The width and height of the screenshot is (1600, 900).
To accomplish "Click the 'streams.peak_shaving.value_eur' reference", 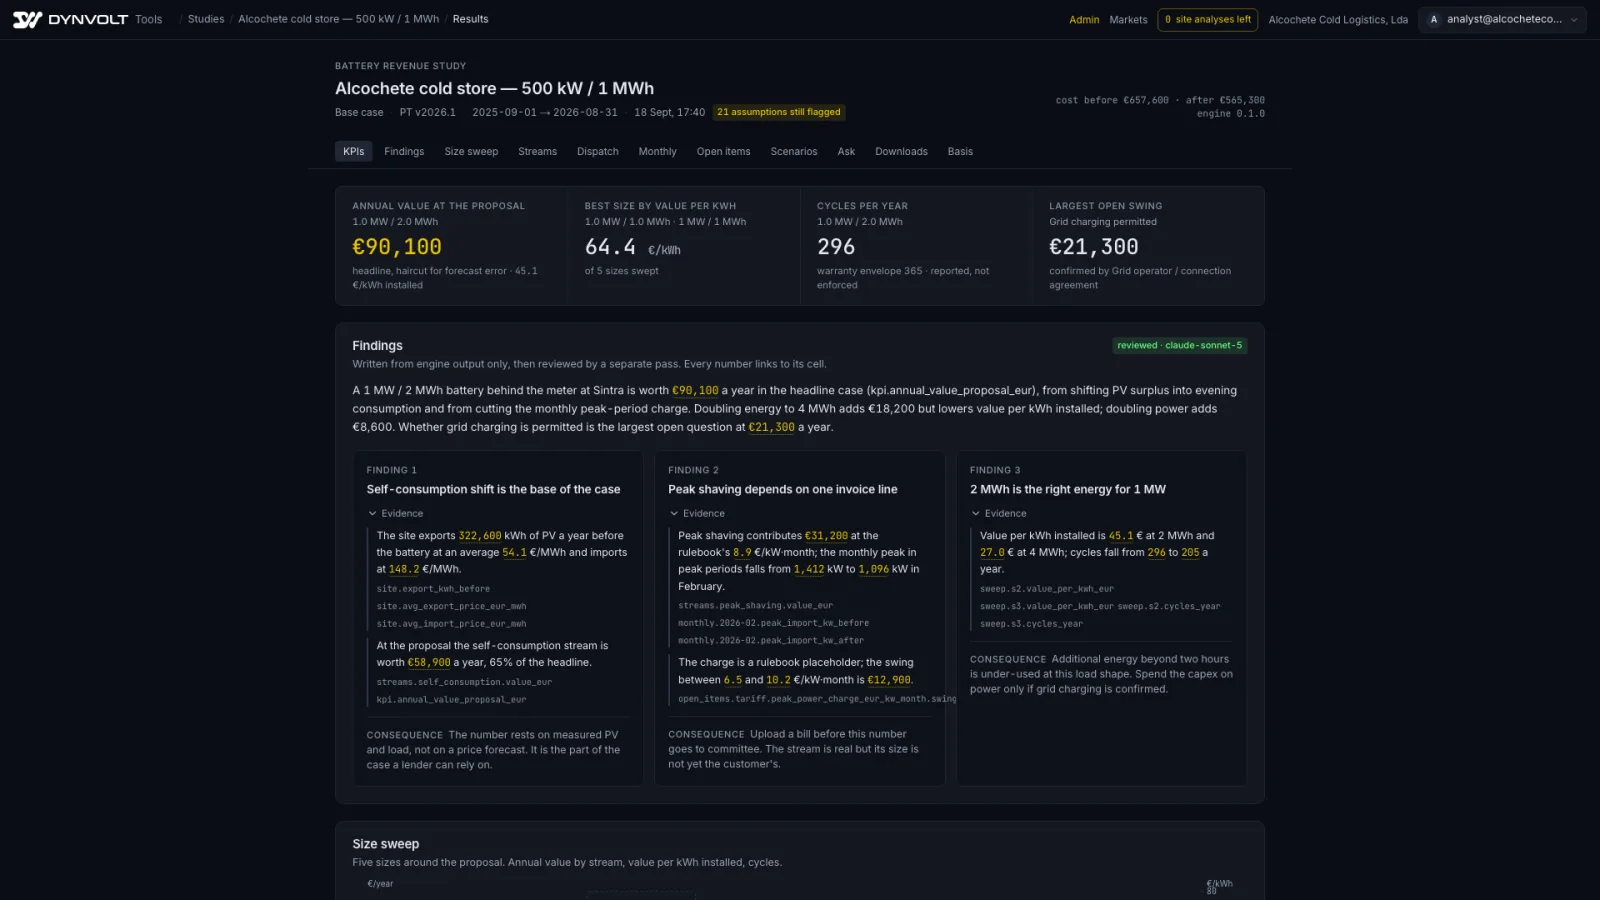I will [x=755, y=605].
